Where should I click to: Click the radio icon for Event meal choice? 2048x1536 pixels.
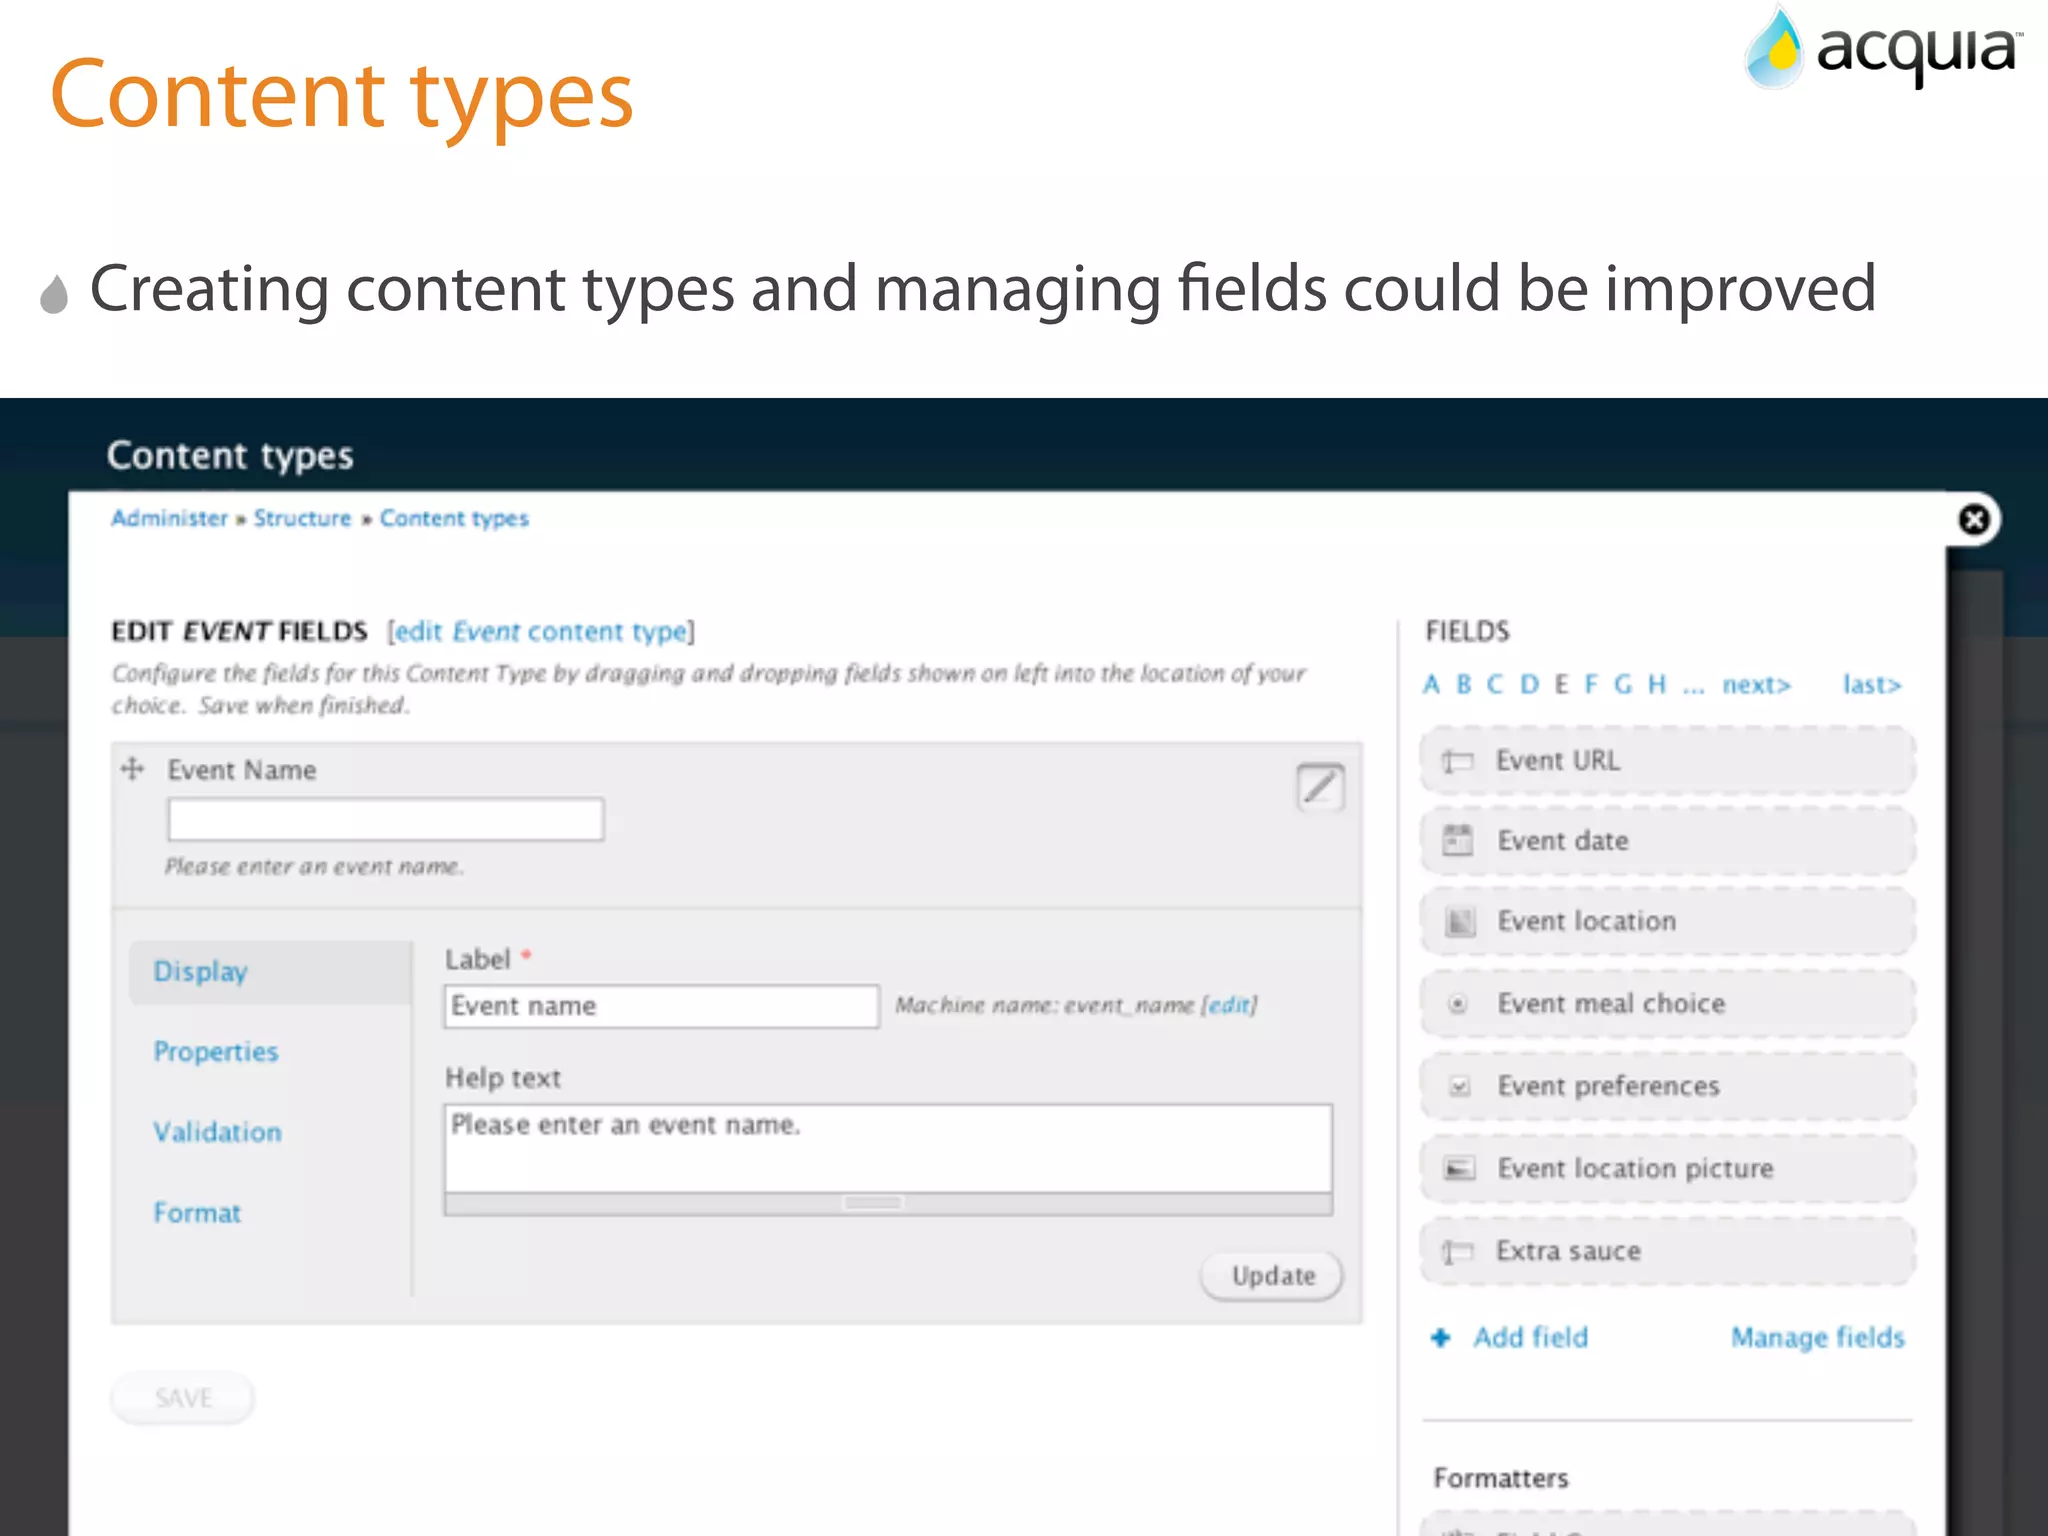[x=1458, y=1003]
